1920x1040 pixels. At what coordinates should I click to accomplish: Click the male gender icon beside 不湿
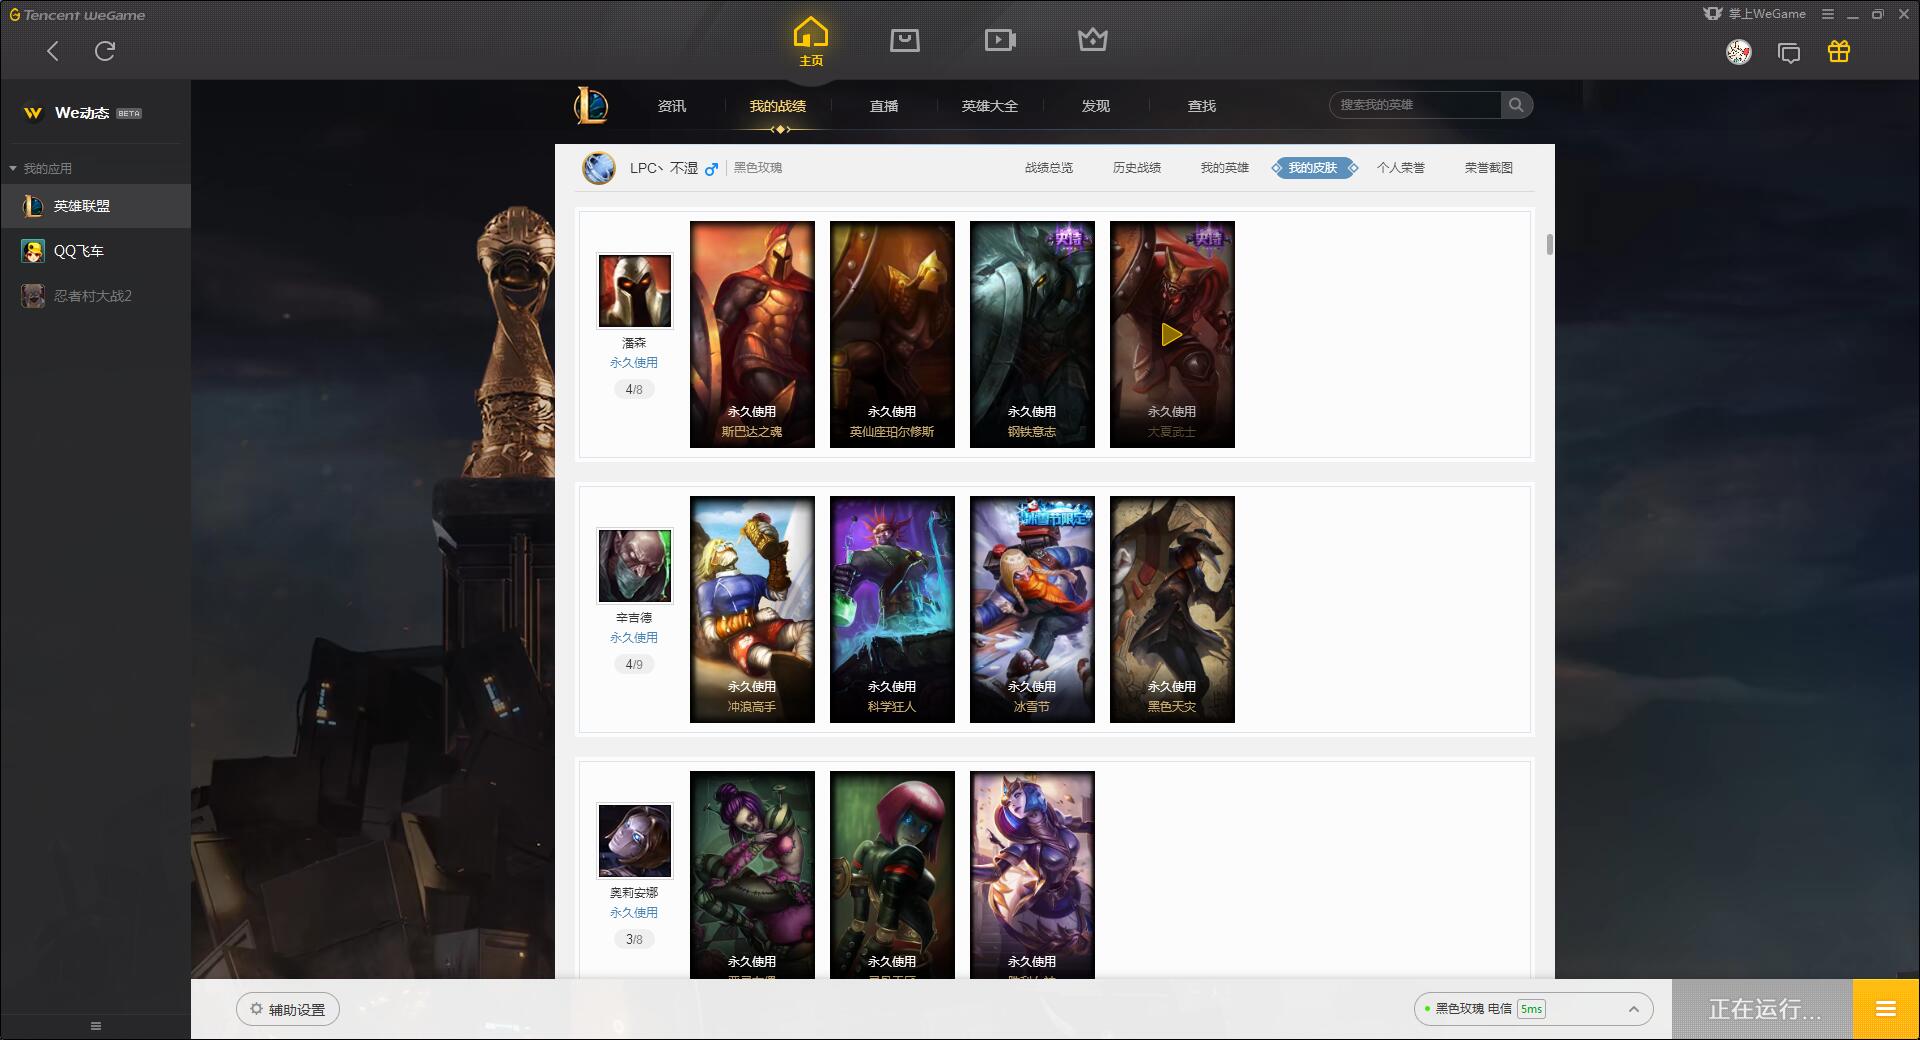tap(711, 169)
